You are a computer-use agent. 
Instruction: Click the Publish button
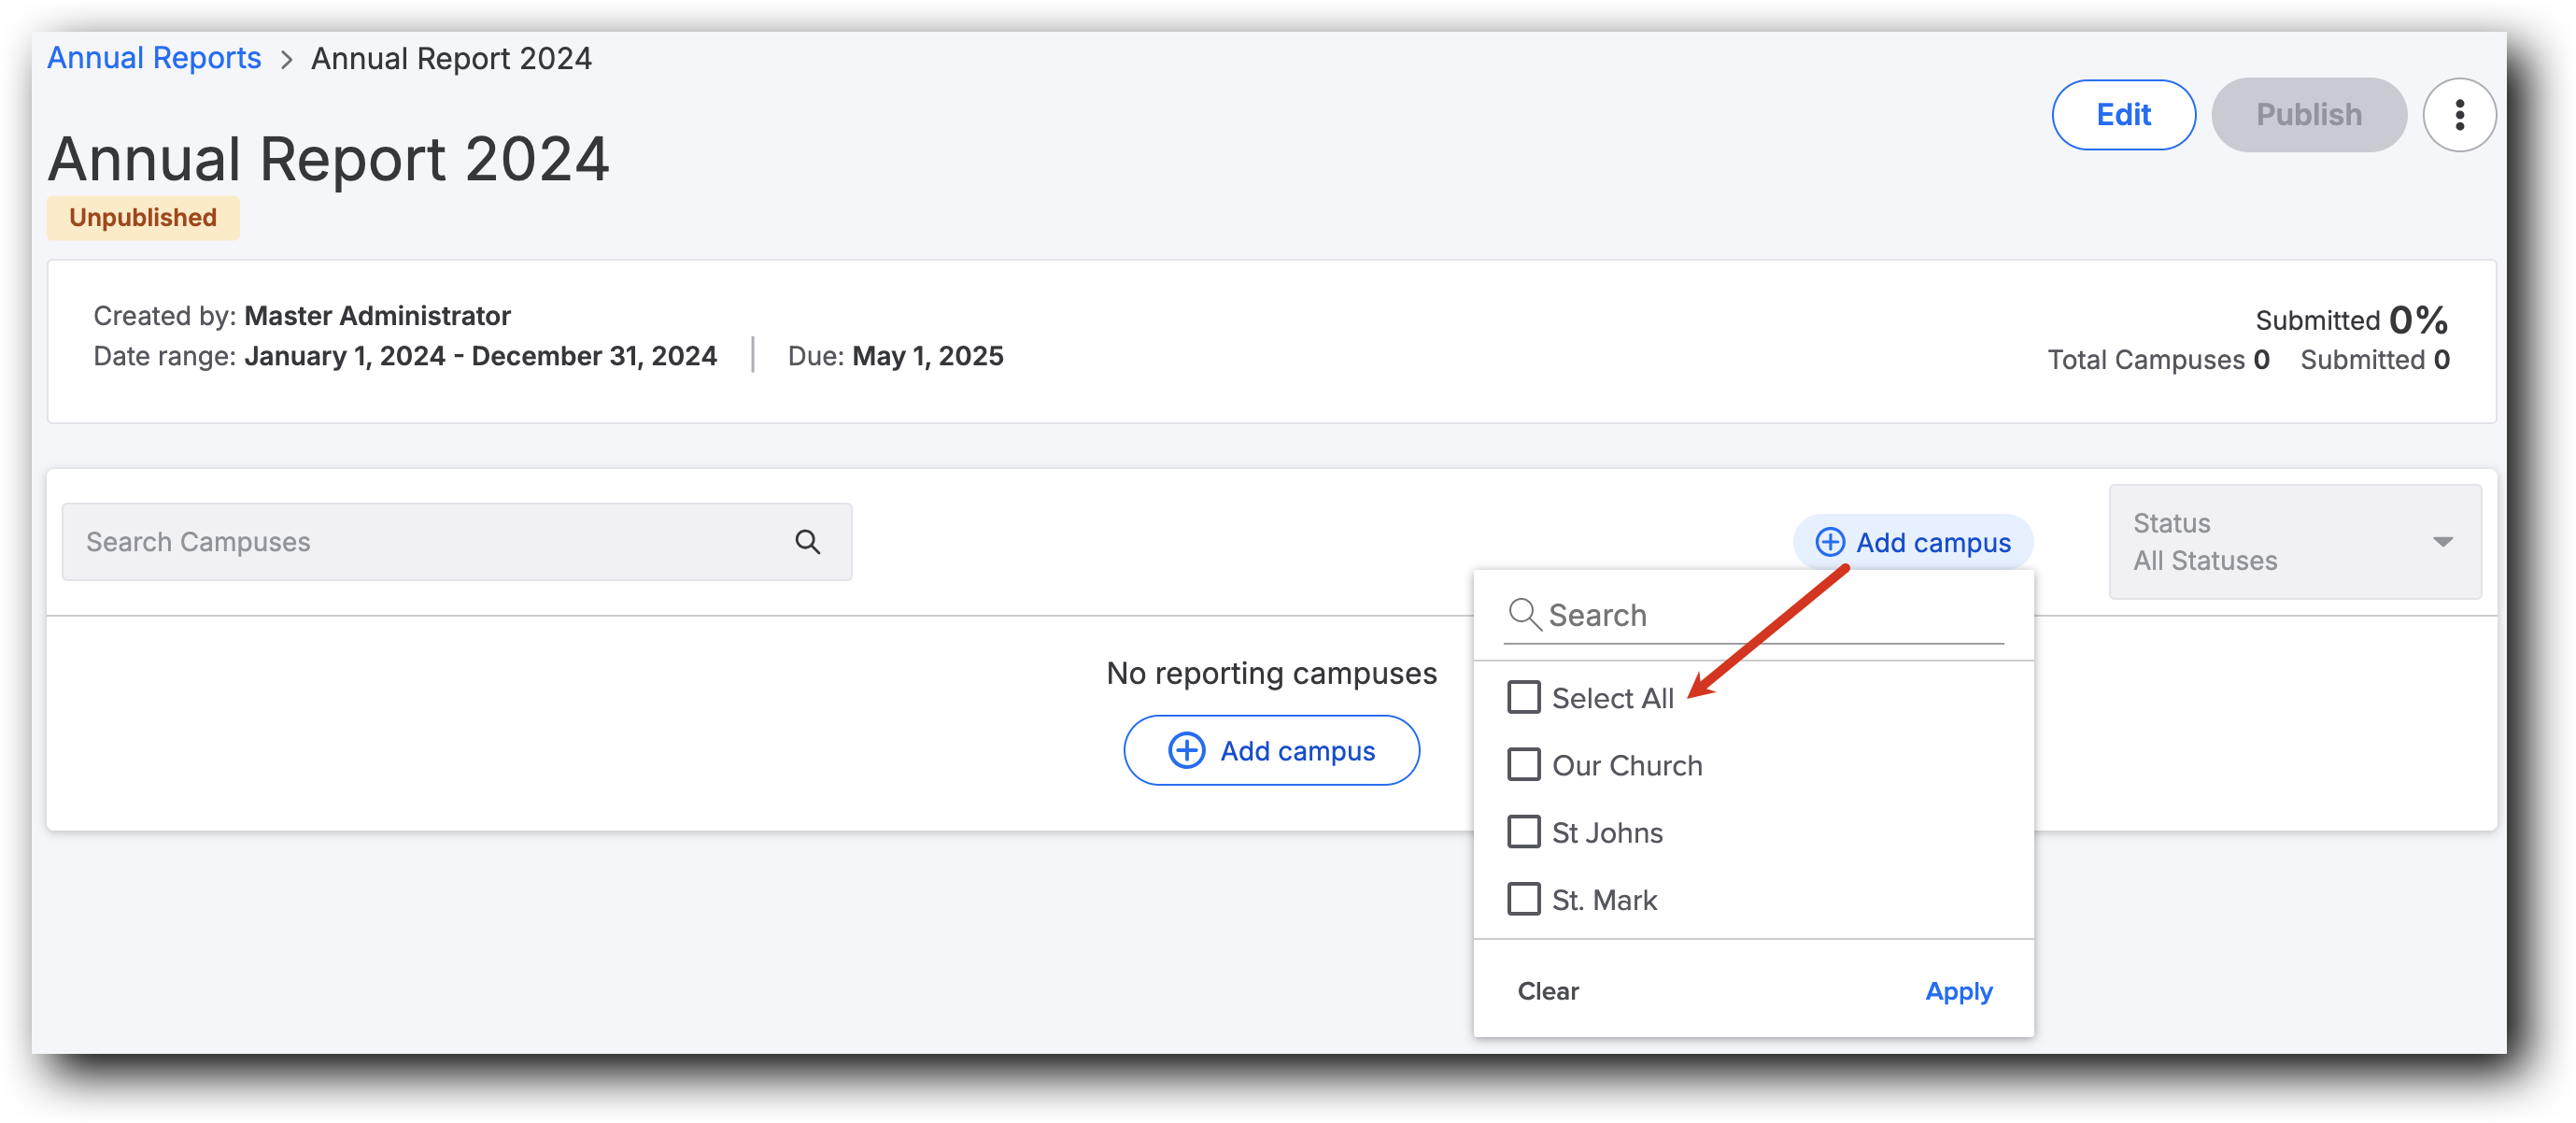2309,114
